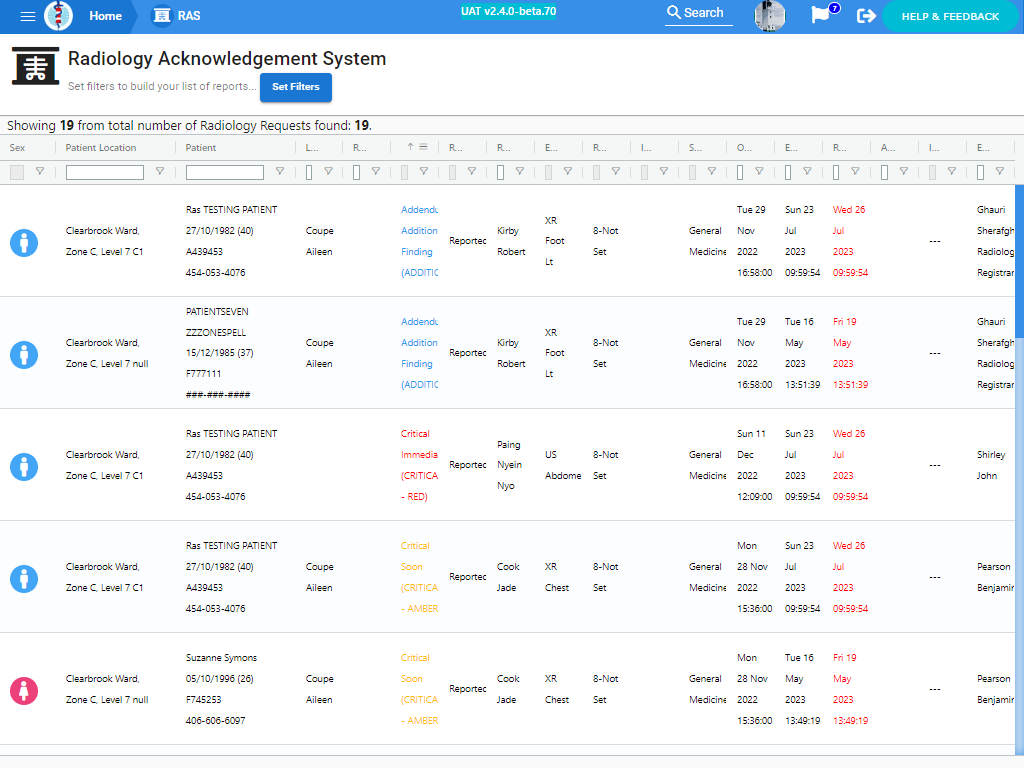Screen dimensions: 1024x768
Task: Click the Sex column header
Action: 18,148
